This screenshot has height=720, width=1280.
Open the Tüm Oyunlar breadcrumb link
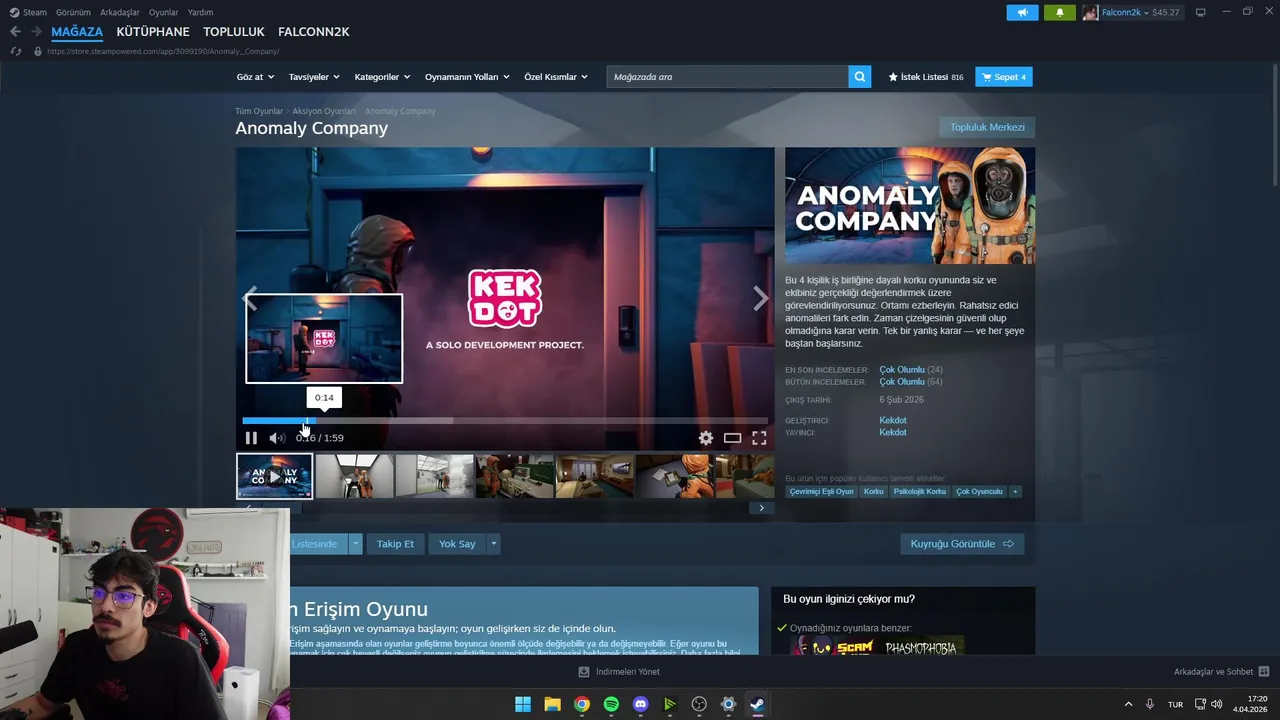tap(259, 111)
